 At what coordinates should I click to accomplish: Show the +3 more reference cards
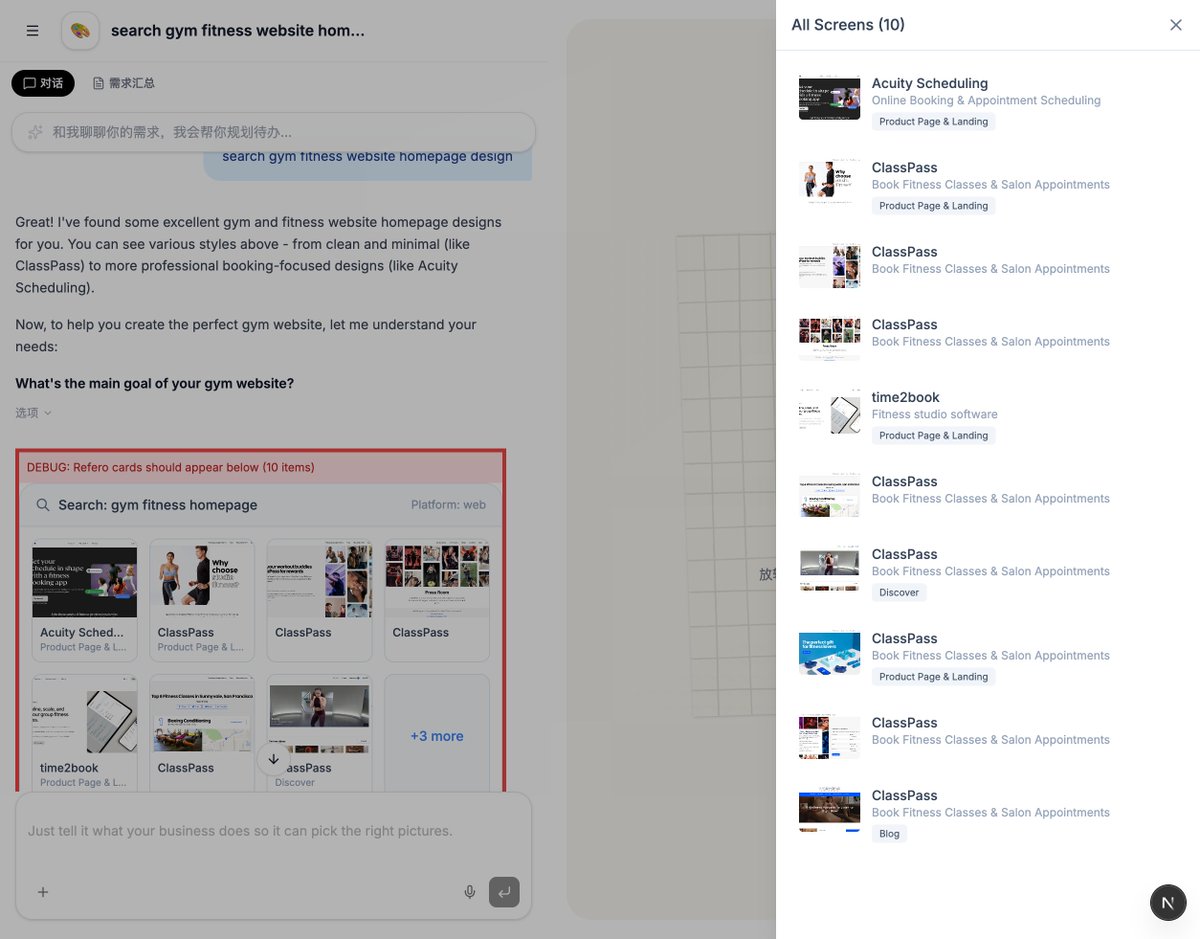(437, 736)
